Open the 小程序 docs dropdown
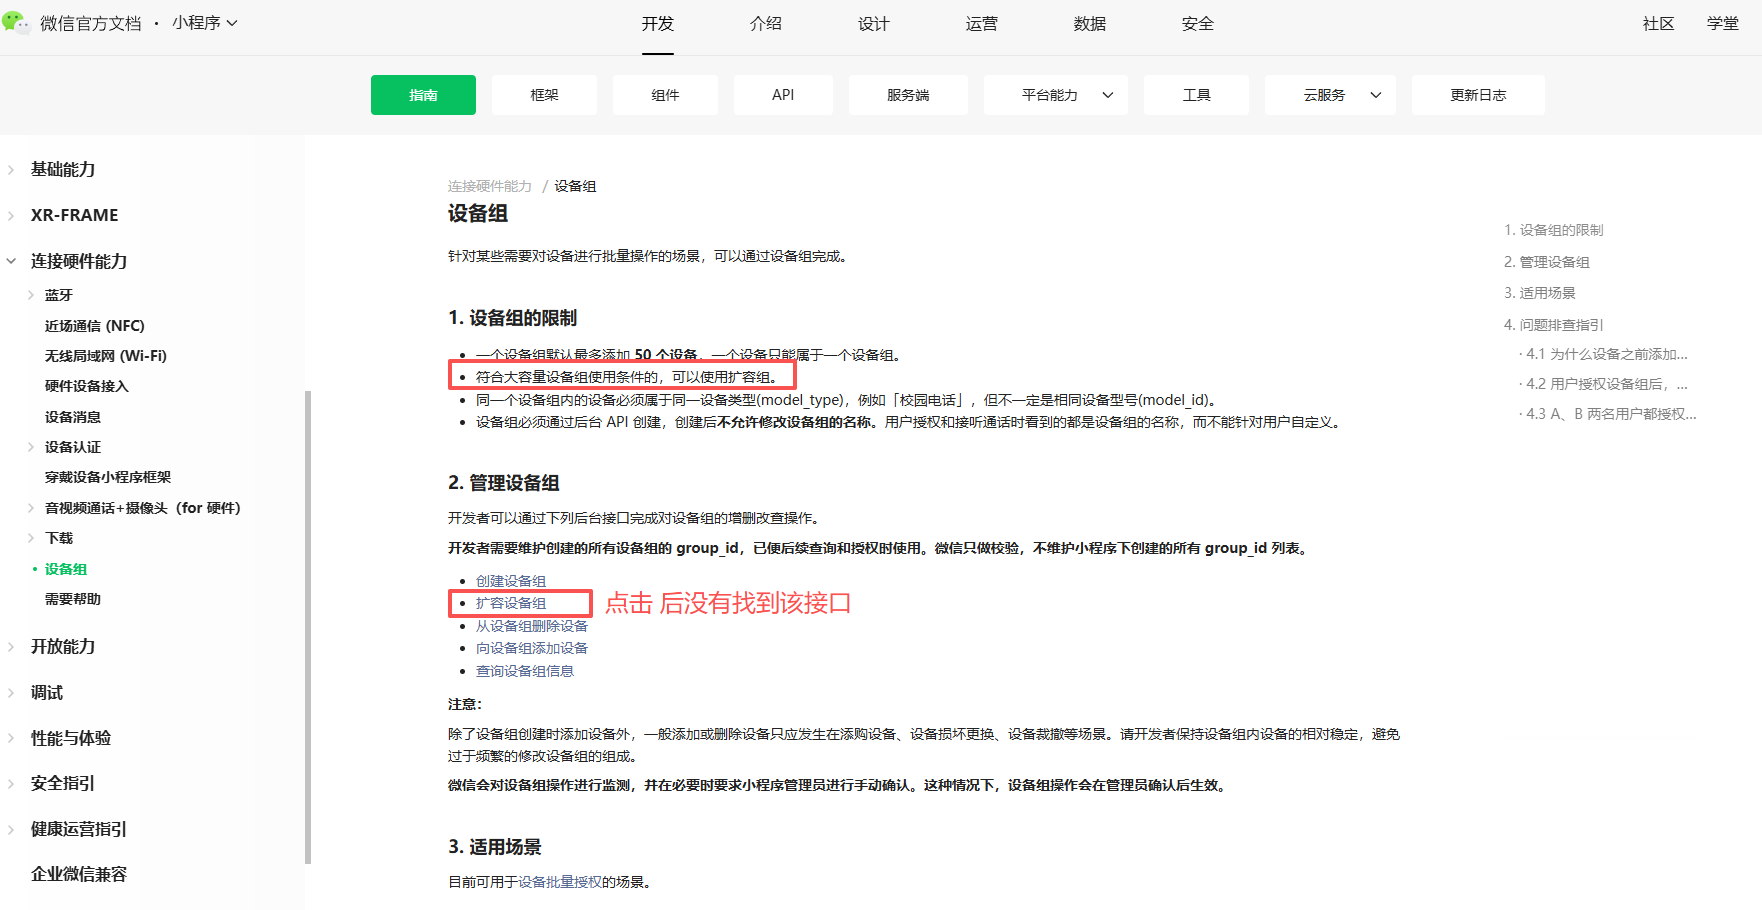The width and height of the screenshot is (1762, 910). [x=204, y=23]
